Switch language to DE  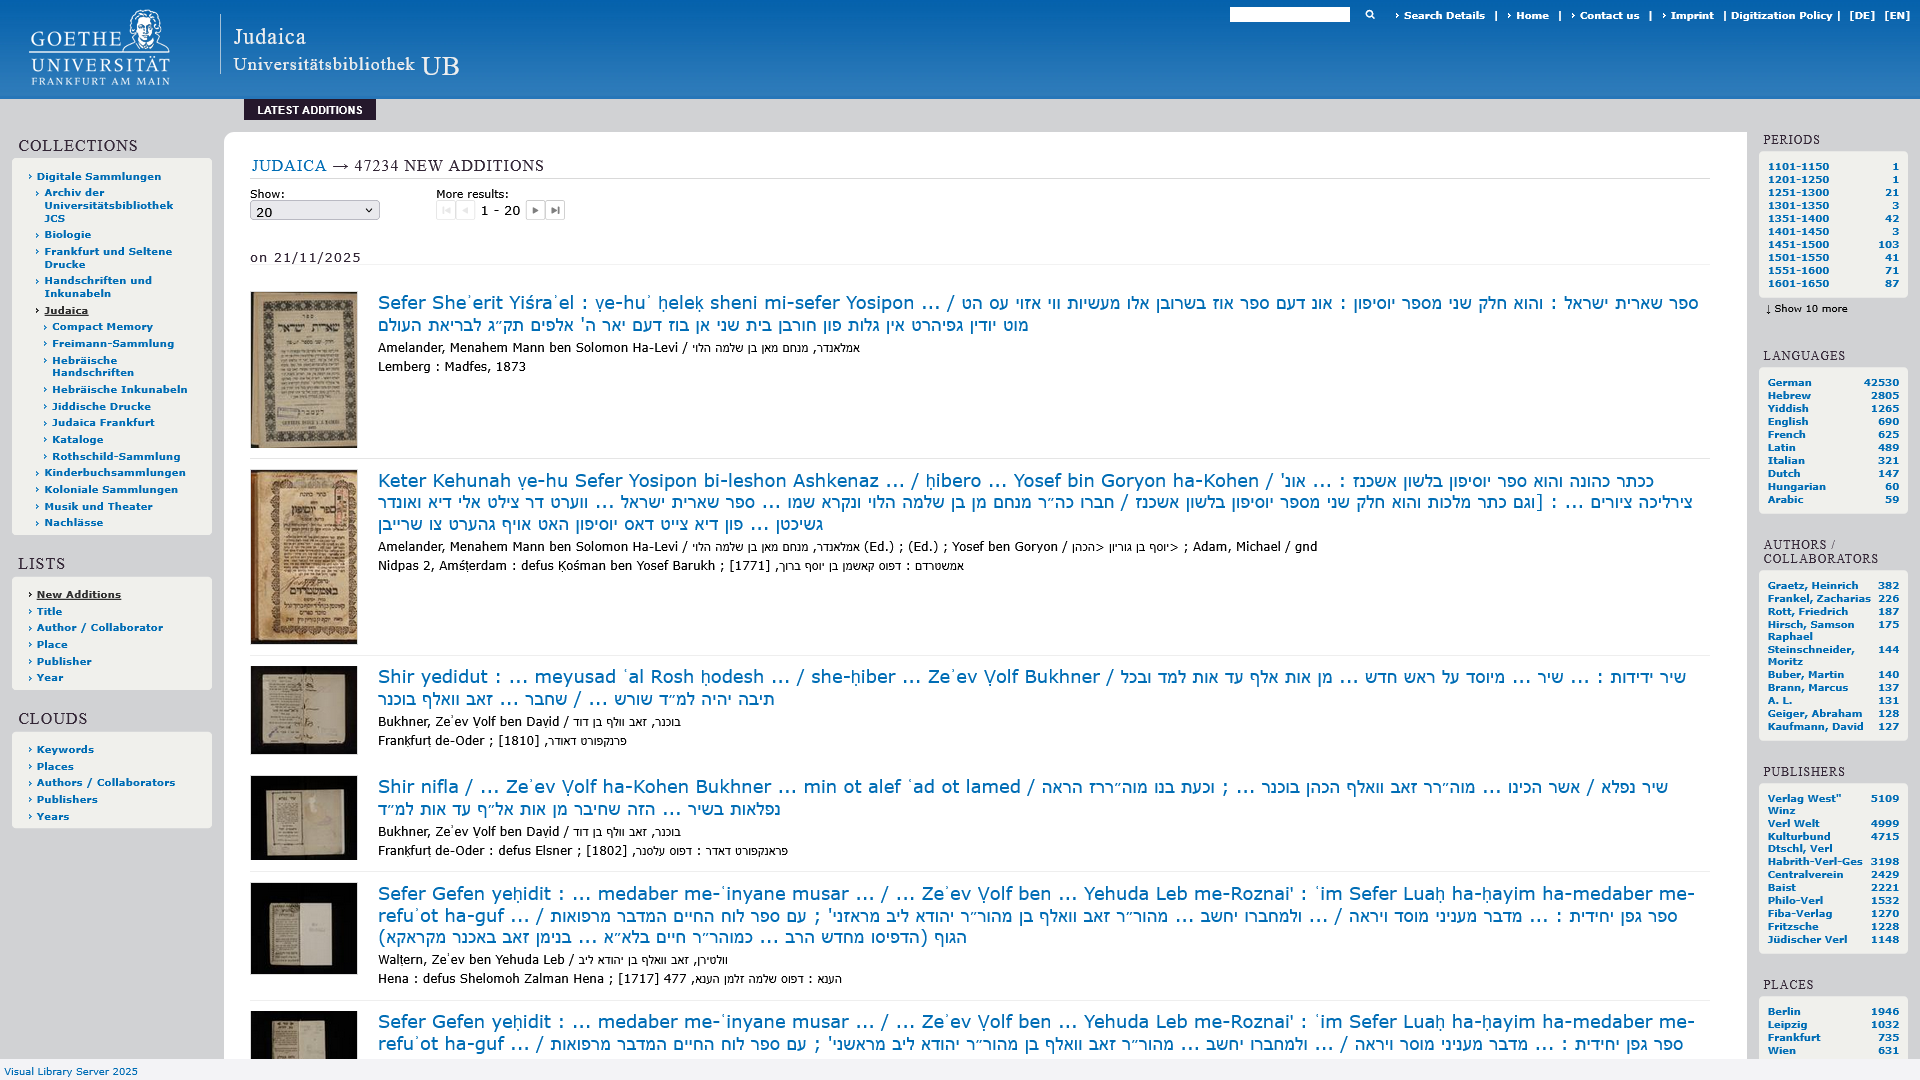(x=1861, y=15)
